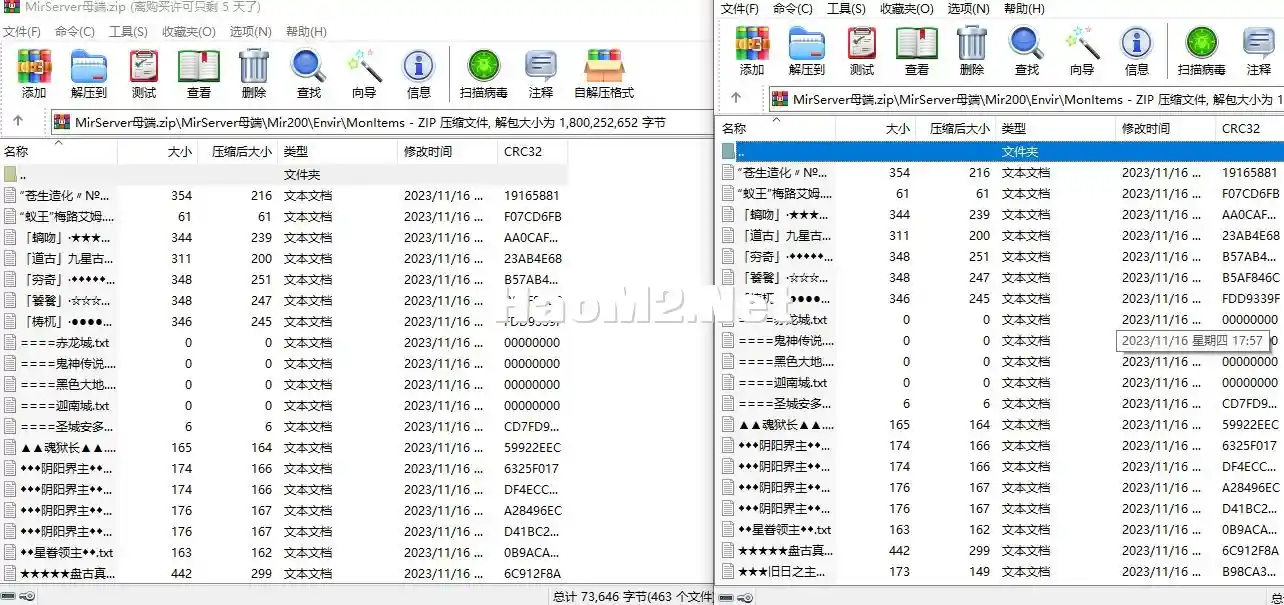This screenshot has height=605, width=1284.
Task: Click the 注释 (Comment) icon in left window
Action: click(541, 74)
